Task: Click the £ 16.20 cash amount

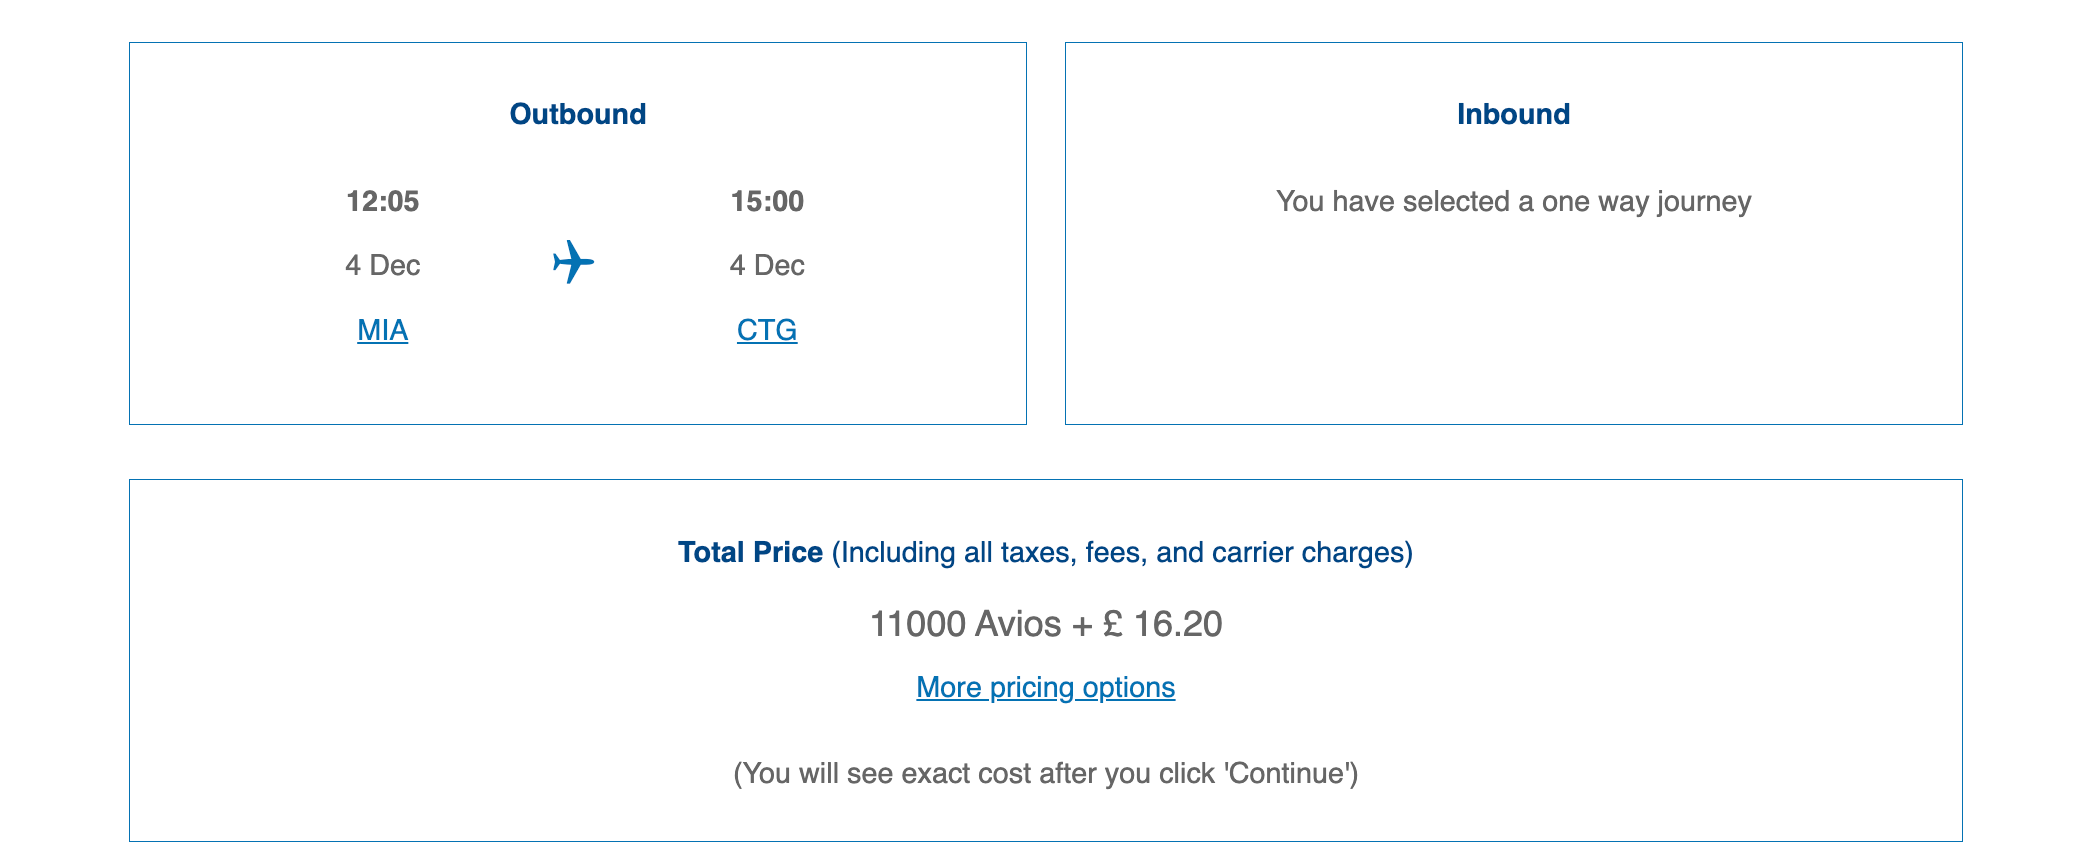Action: [1162, 624]
